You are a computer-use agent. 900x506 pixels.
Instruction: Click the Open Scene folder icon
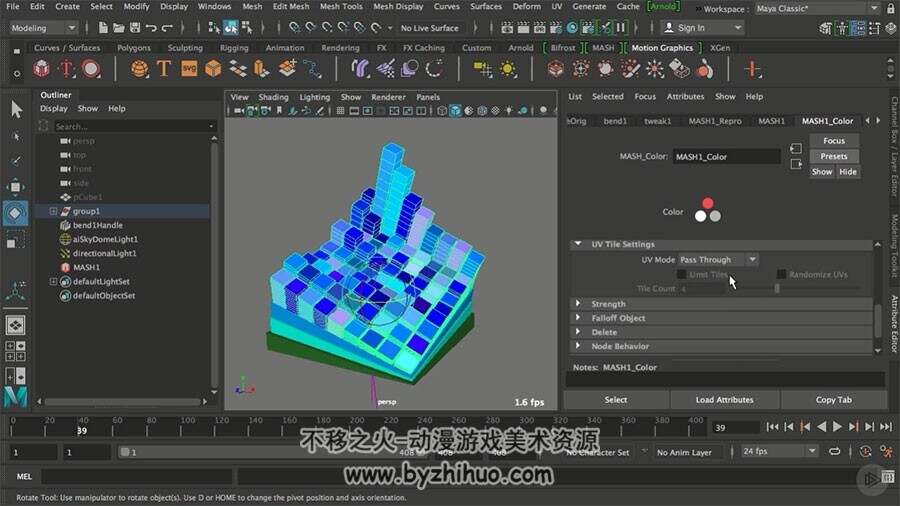coord(118,28)
